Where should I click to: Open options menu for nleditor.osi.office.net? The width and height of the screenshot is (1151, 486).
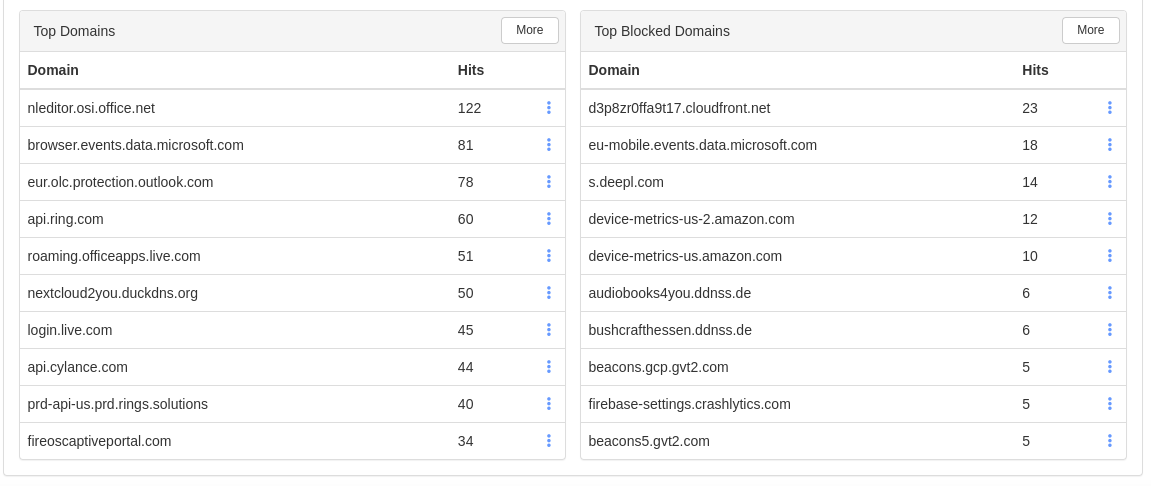coord(548,108)
